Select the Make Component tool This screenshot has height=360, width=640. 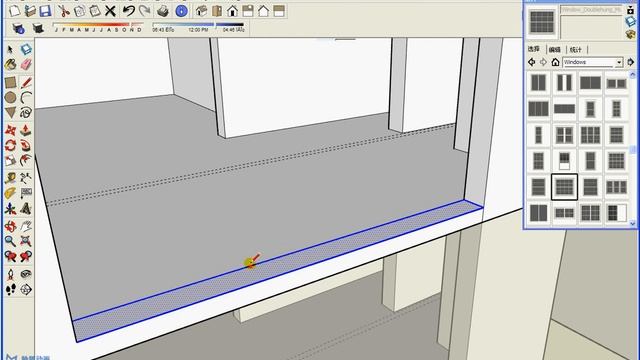tap(26, 49)
